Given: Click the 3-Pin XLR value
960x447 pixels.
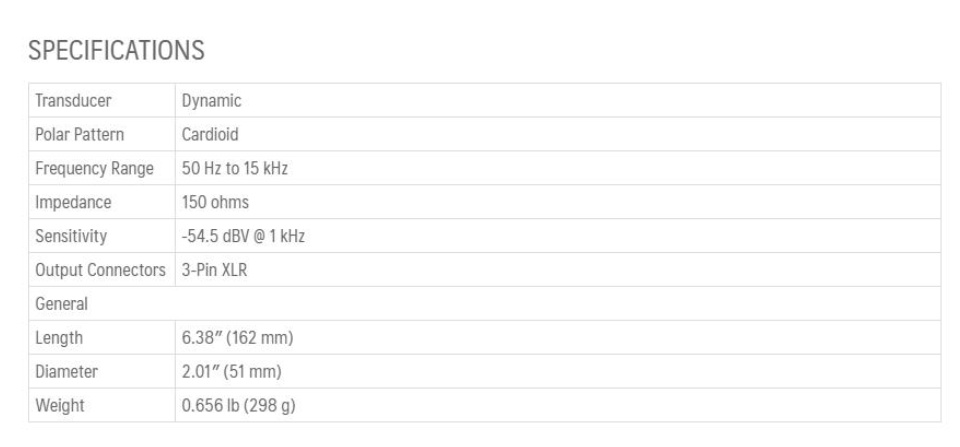Looking at the screenshot, I should (x=214, y=269).
